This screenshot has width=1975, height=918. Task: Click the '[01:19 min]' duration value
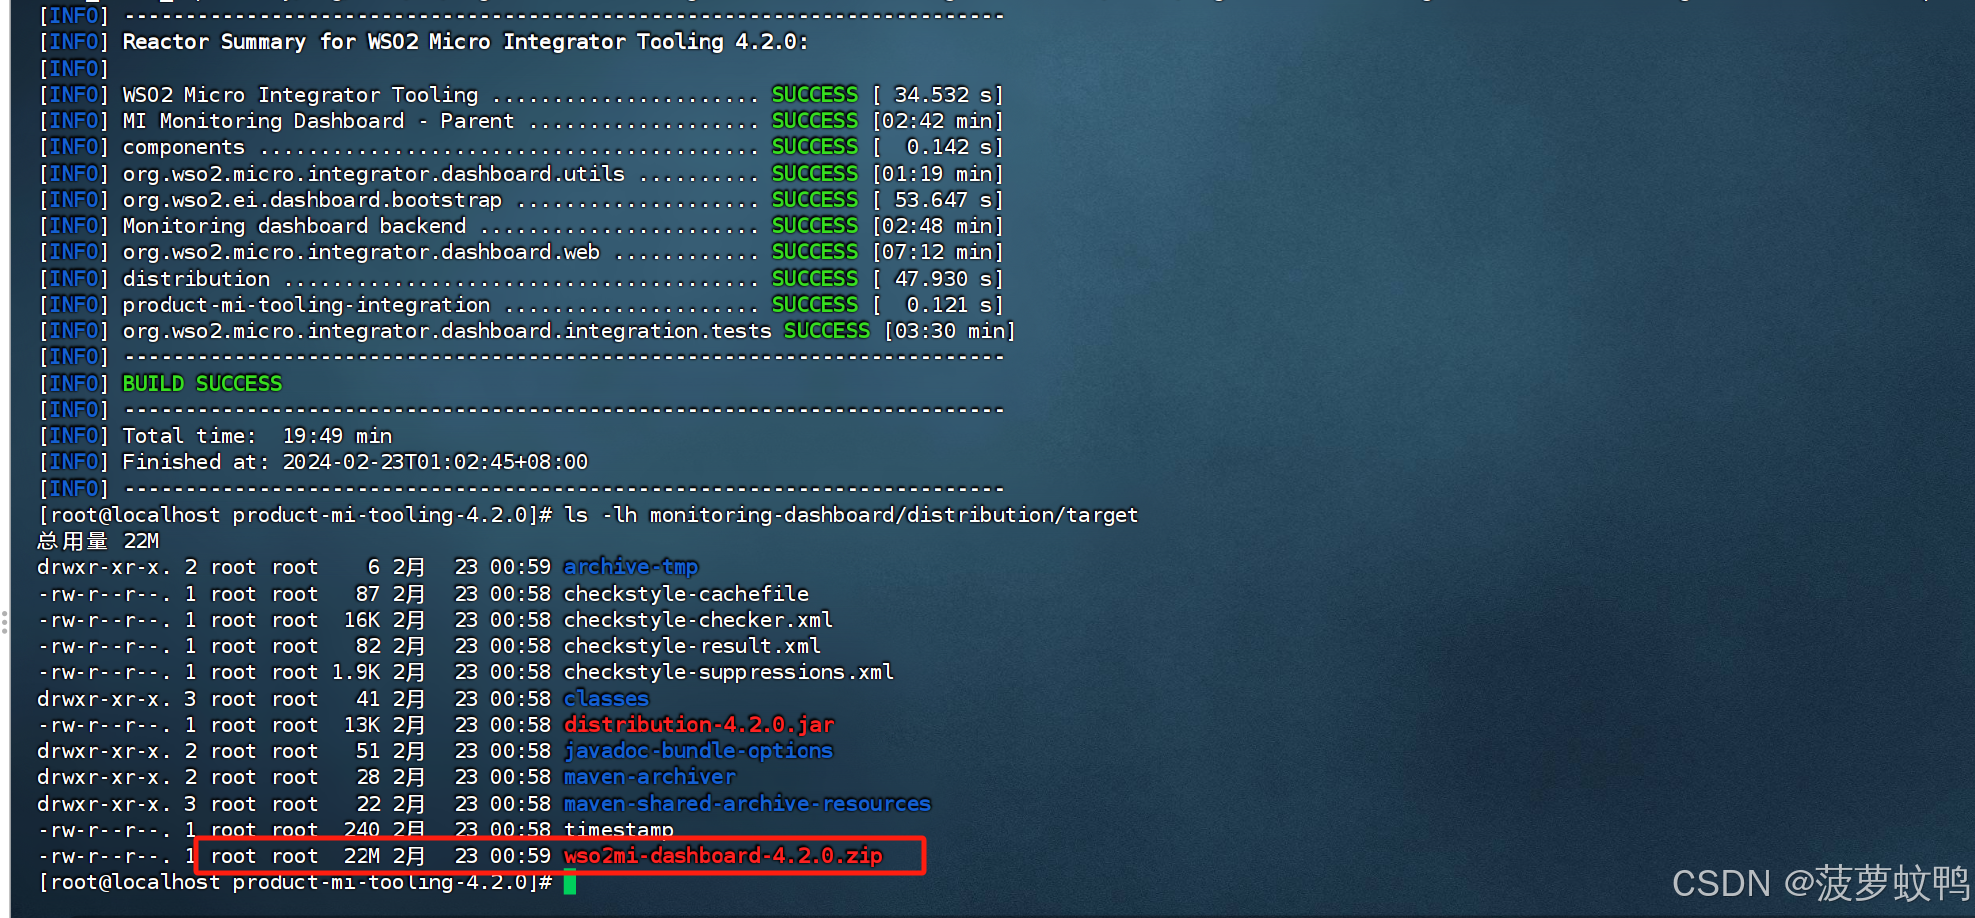click(938, 174)
